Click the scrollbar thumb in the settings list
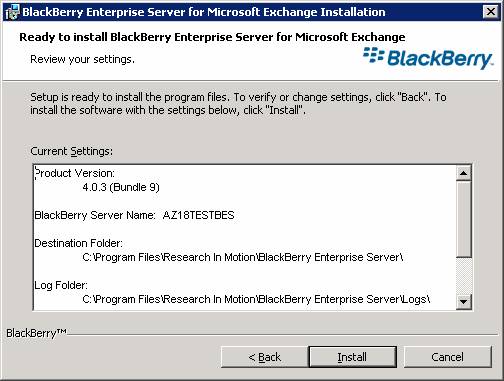The width and height of the screenshot is (504, 381). point(463,219)
